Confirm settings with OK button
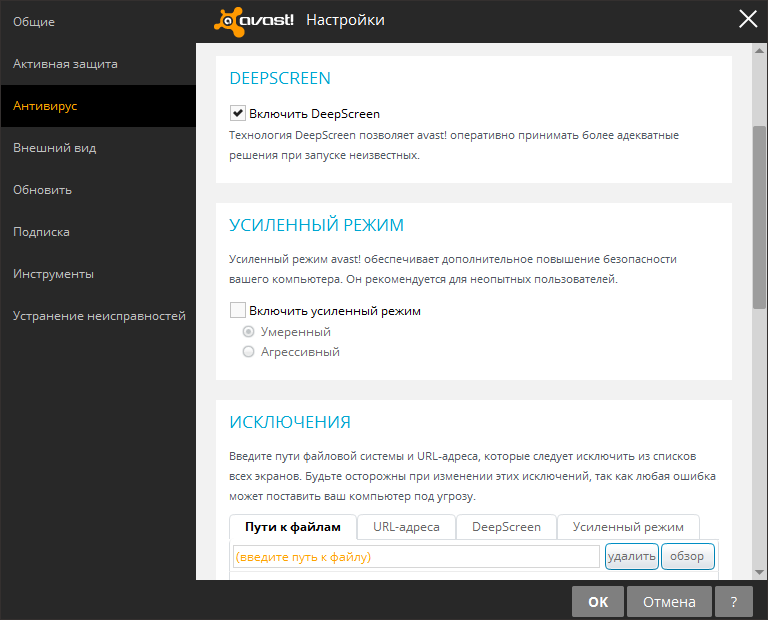Screen dimensions: 768x620 598,601
